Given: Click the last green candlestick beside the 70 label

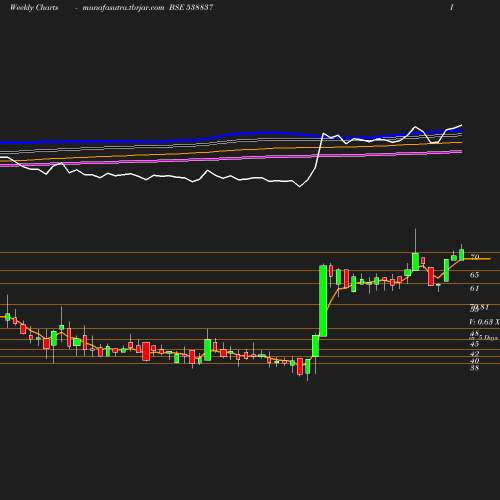Looking at the screenshot, I should coord(462,255).
